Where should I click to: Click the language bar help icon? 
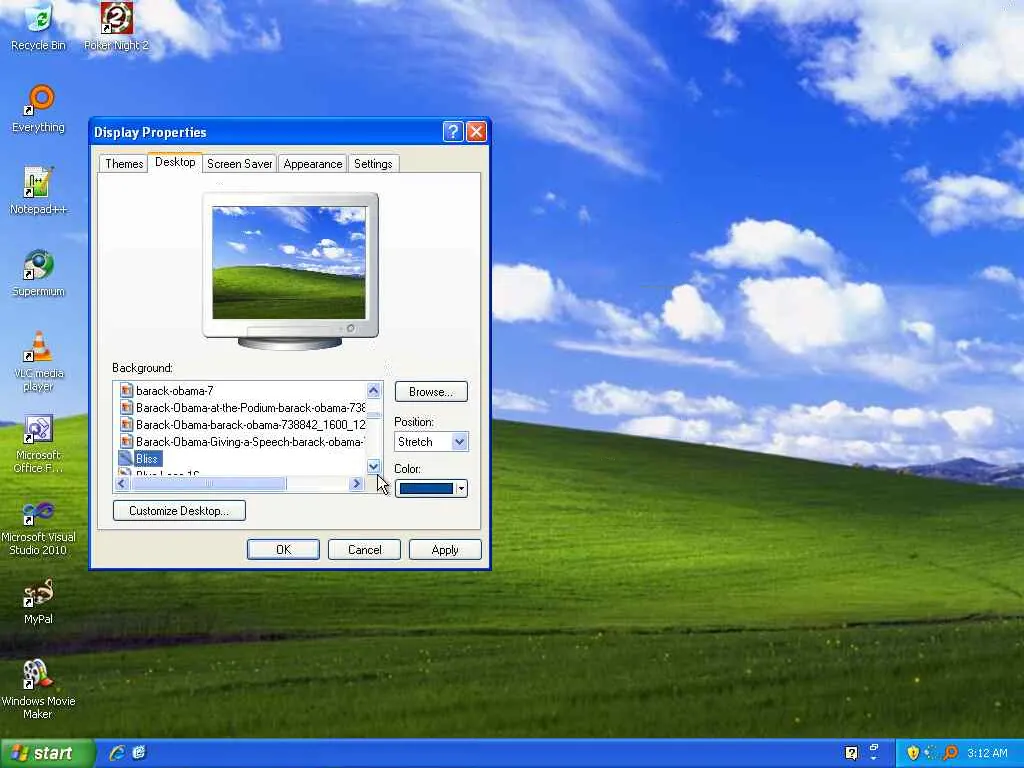[x=851, y=753]
